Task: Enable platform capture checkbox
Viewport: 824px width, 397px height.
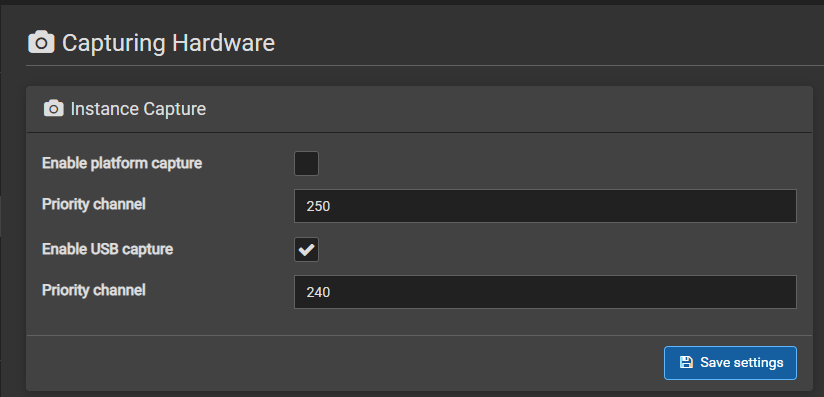Action: pos(306,164)
